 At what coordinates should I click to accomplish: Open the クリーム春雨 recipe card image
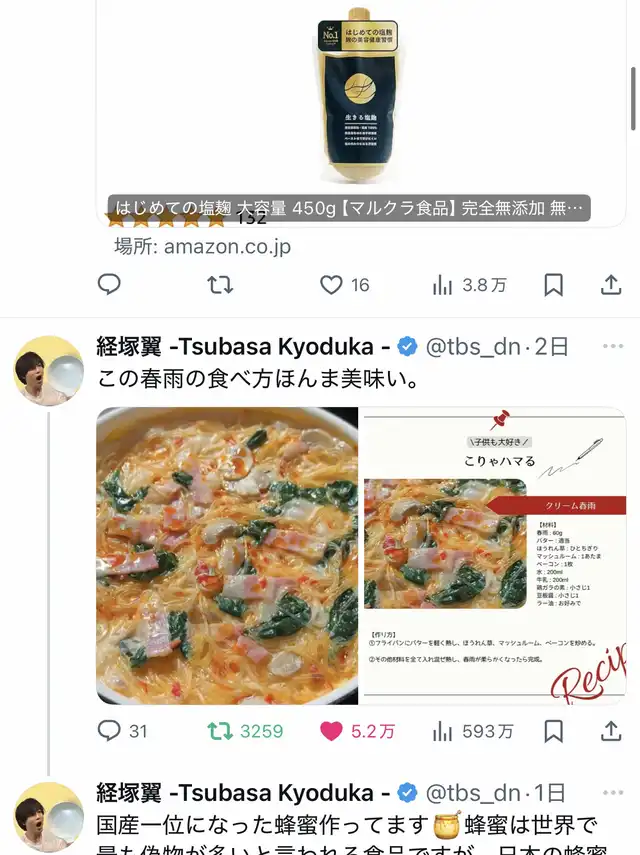[495, 556]
